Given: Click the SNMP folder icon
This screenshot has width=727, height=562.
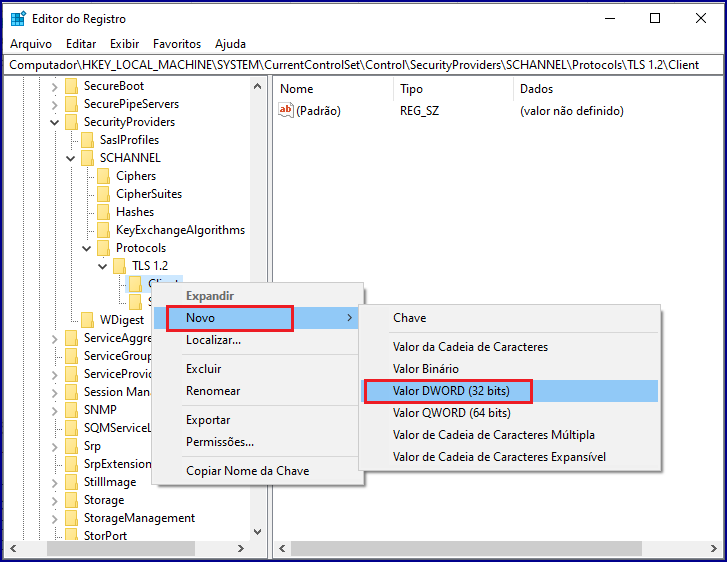Looking at the screenshot, I should [x=71, y=410].
